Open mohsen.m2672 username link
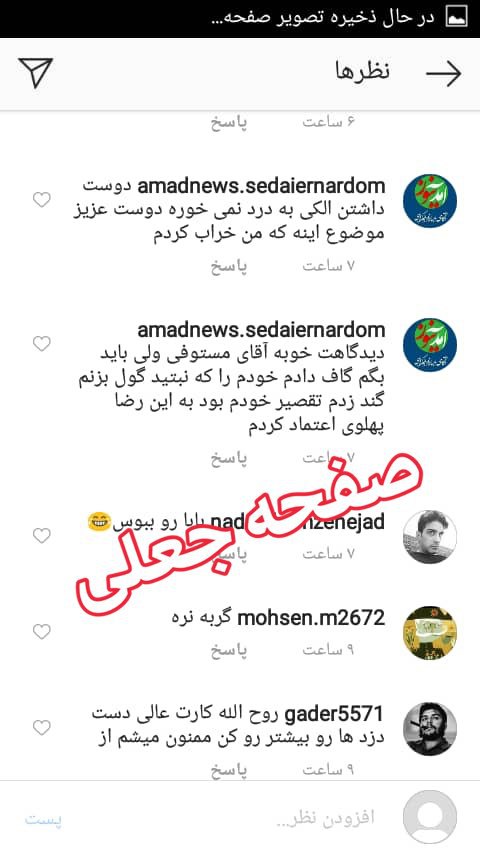 (x=312, y=618)
